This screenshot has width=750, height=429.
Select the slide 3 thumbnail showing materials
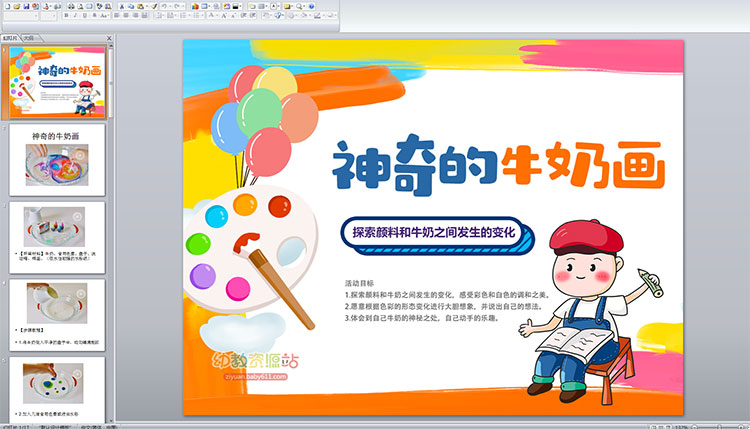(57, 237)
